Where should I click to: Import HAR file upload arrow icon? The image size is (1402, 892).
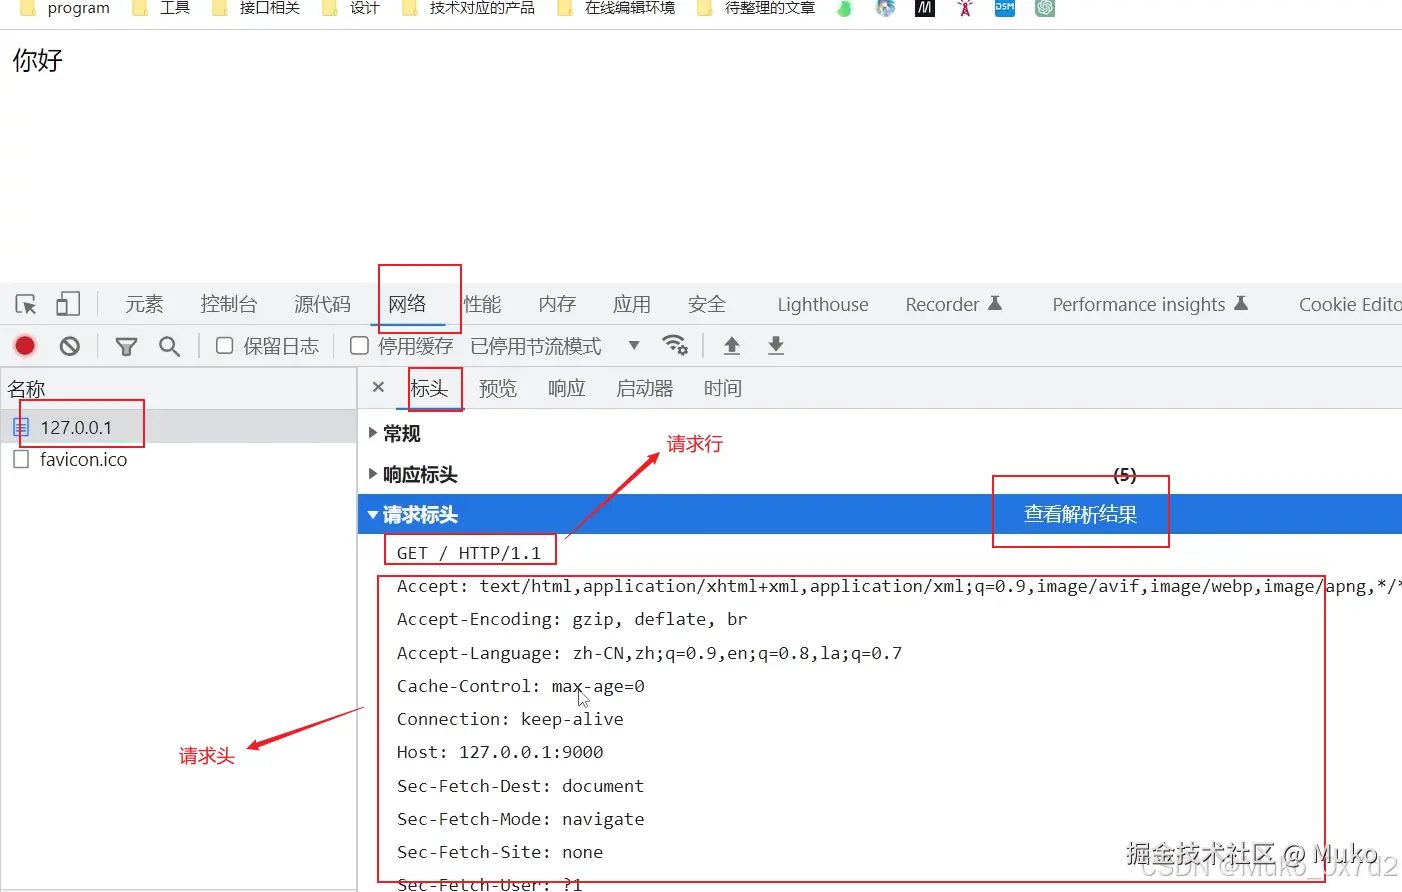pyautogui.click(x=732, y=345)
